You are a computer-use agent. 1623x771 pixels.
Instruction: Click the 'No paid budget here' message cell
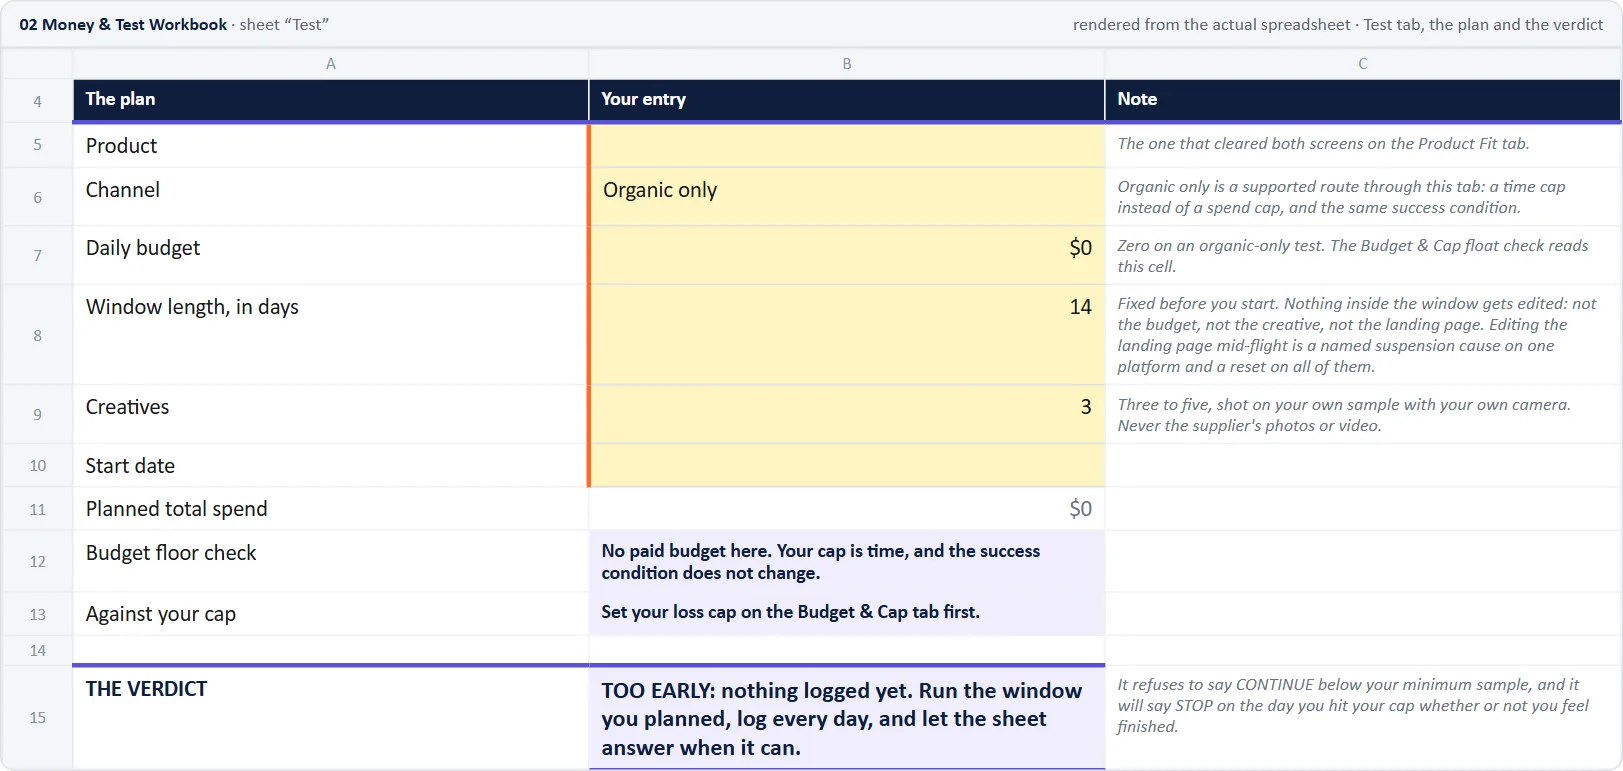coord(847,561)
